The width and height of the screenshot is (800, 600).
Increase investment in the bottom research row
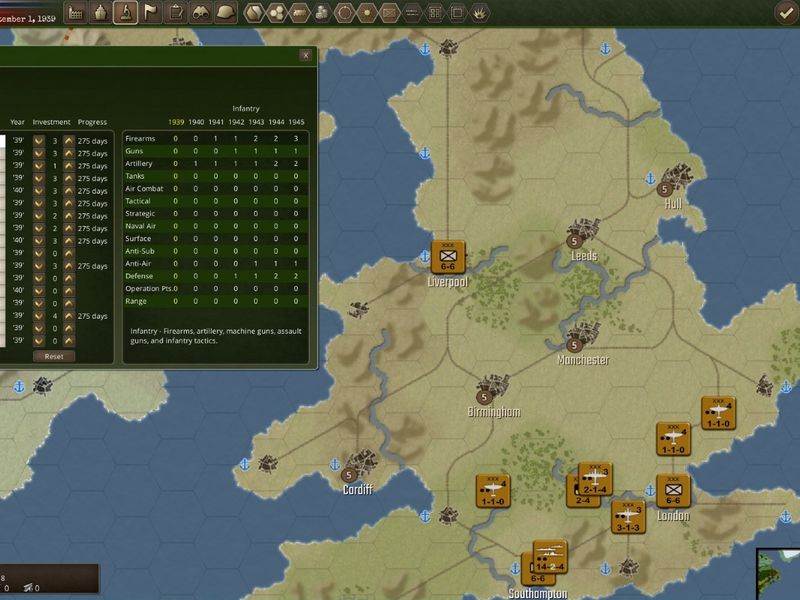(x=69, y=341)
